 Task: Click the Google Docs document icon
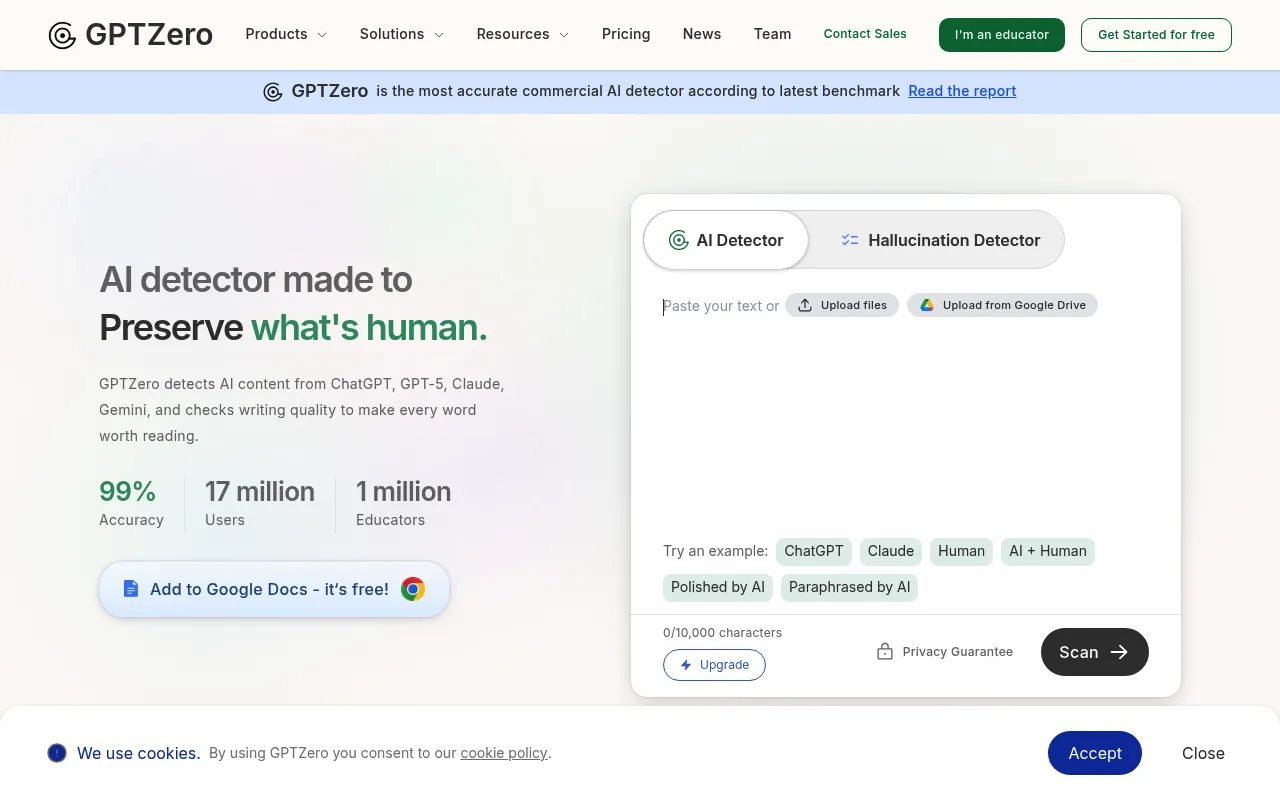(x=130, y=589)
